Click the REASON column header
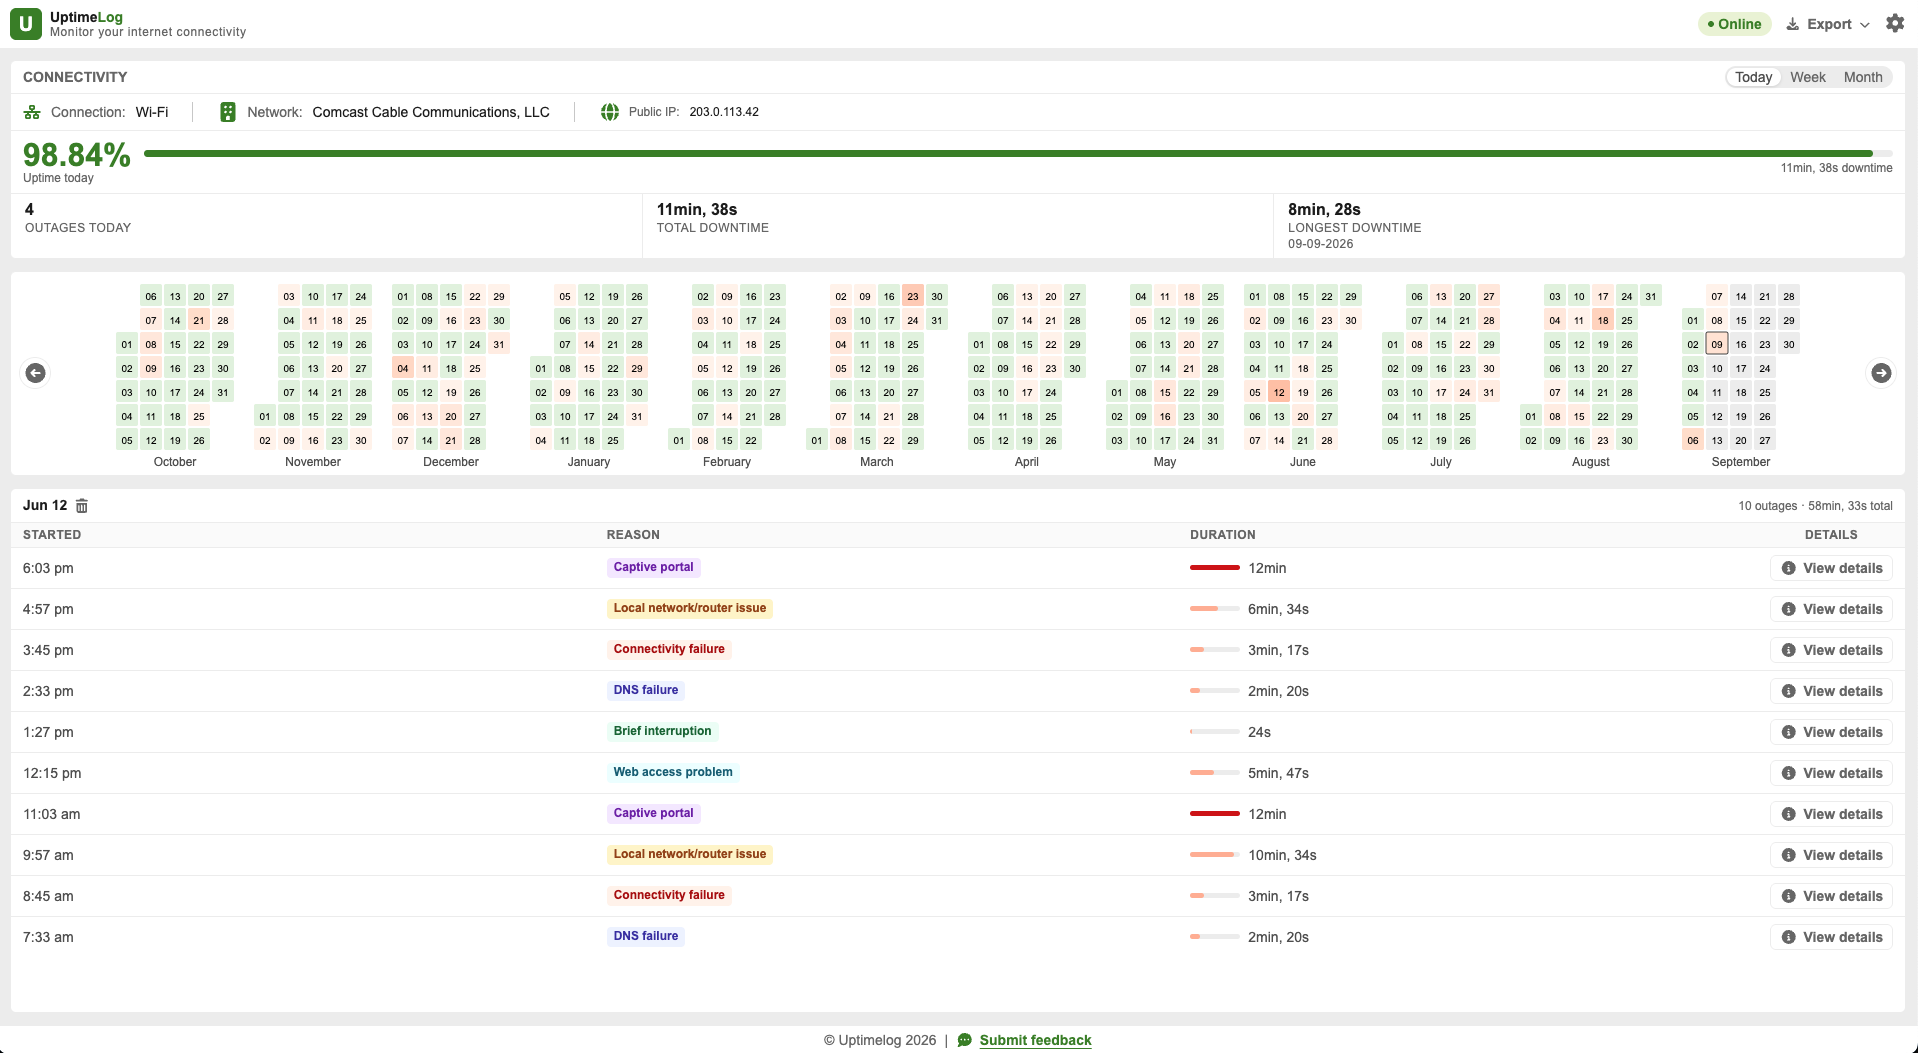1918x1053 pixels. pos(633,535)
